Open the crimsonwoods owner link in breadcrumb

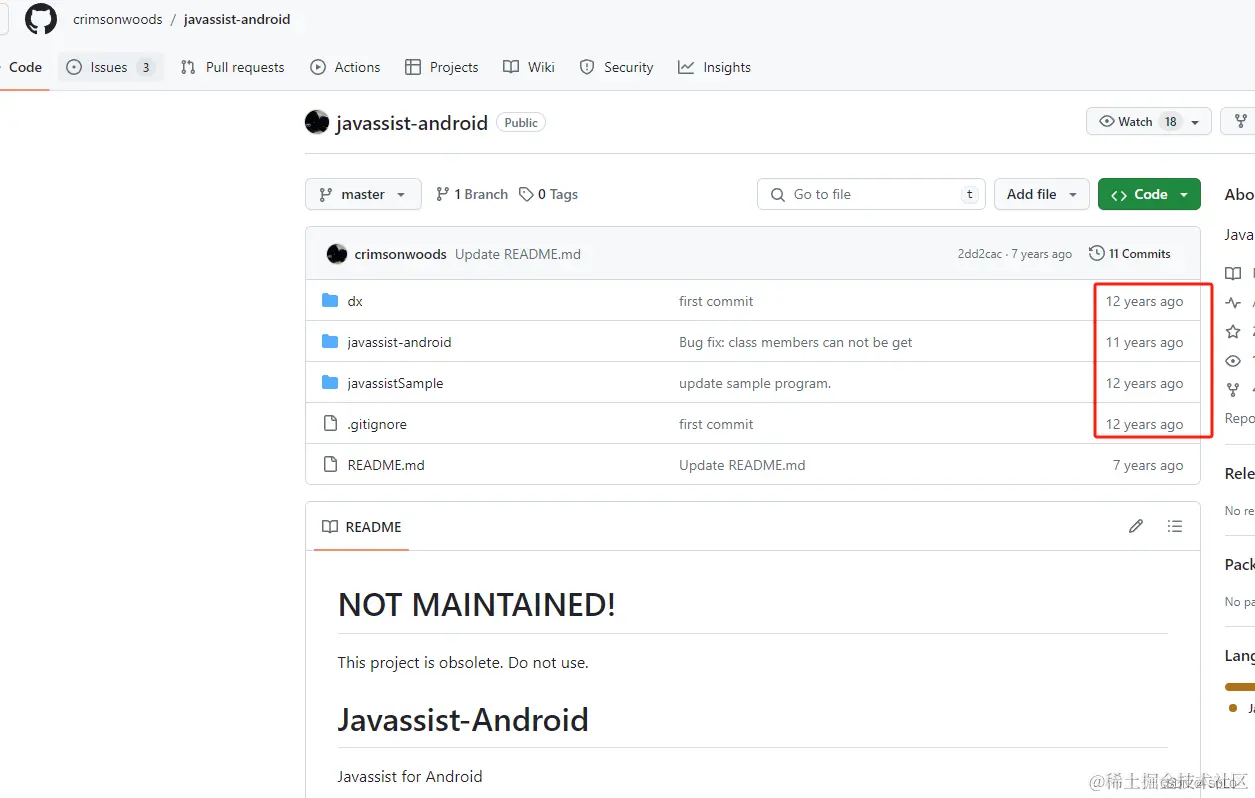[x=117, y=19]
